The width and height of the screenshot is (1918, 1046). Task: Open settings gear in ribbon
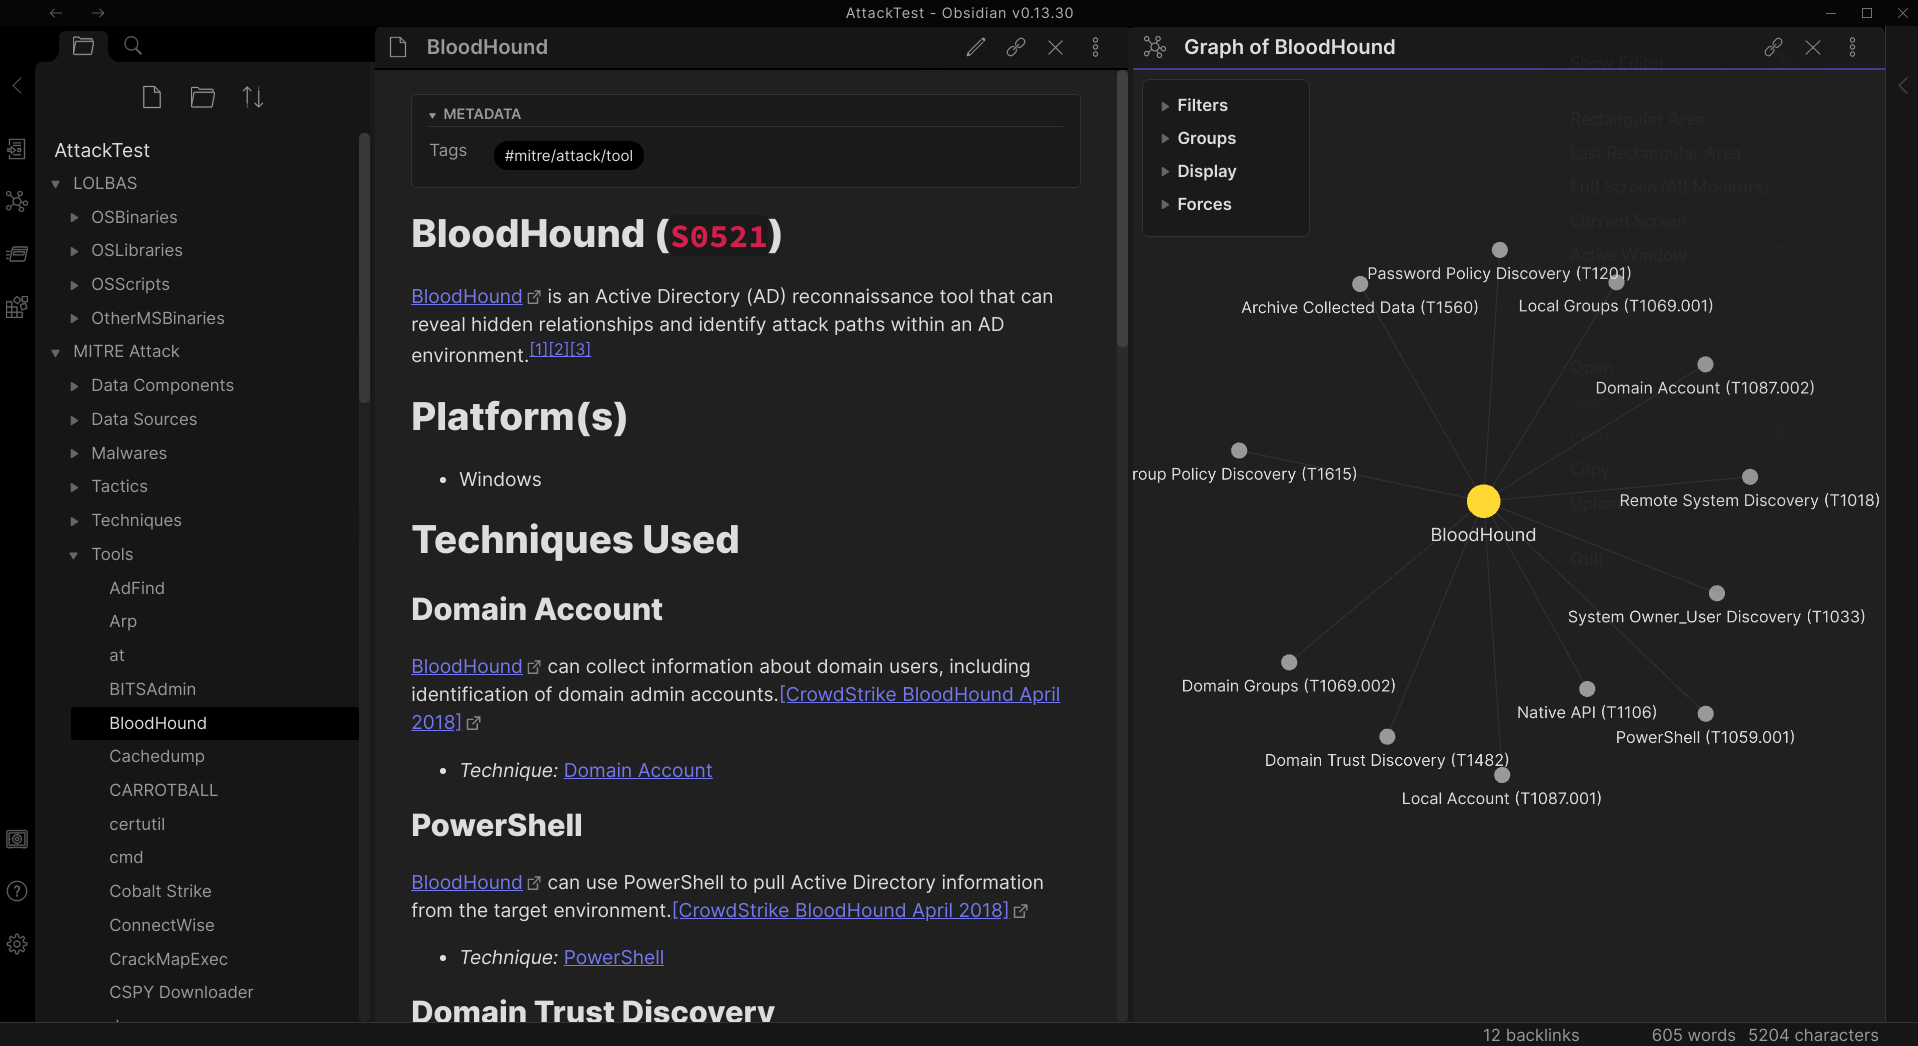point(17,944)
